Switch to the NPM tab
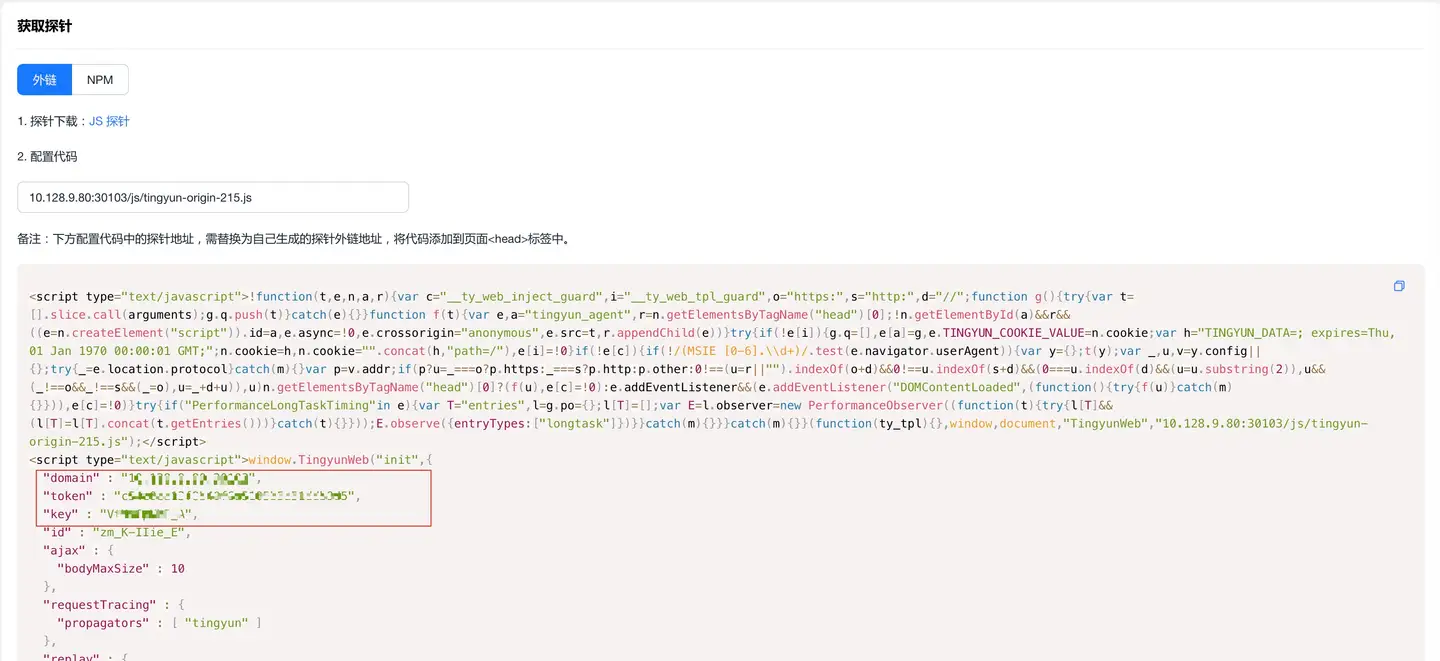The image size is (1440, 661). click(100, 80)
